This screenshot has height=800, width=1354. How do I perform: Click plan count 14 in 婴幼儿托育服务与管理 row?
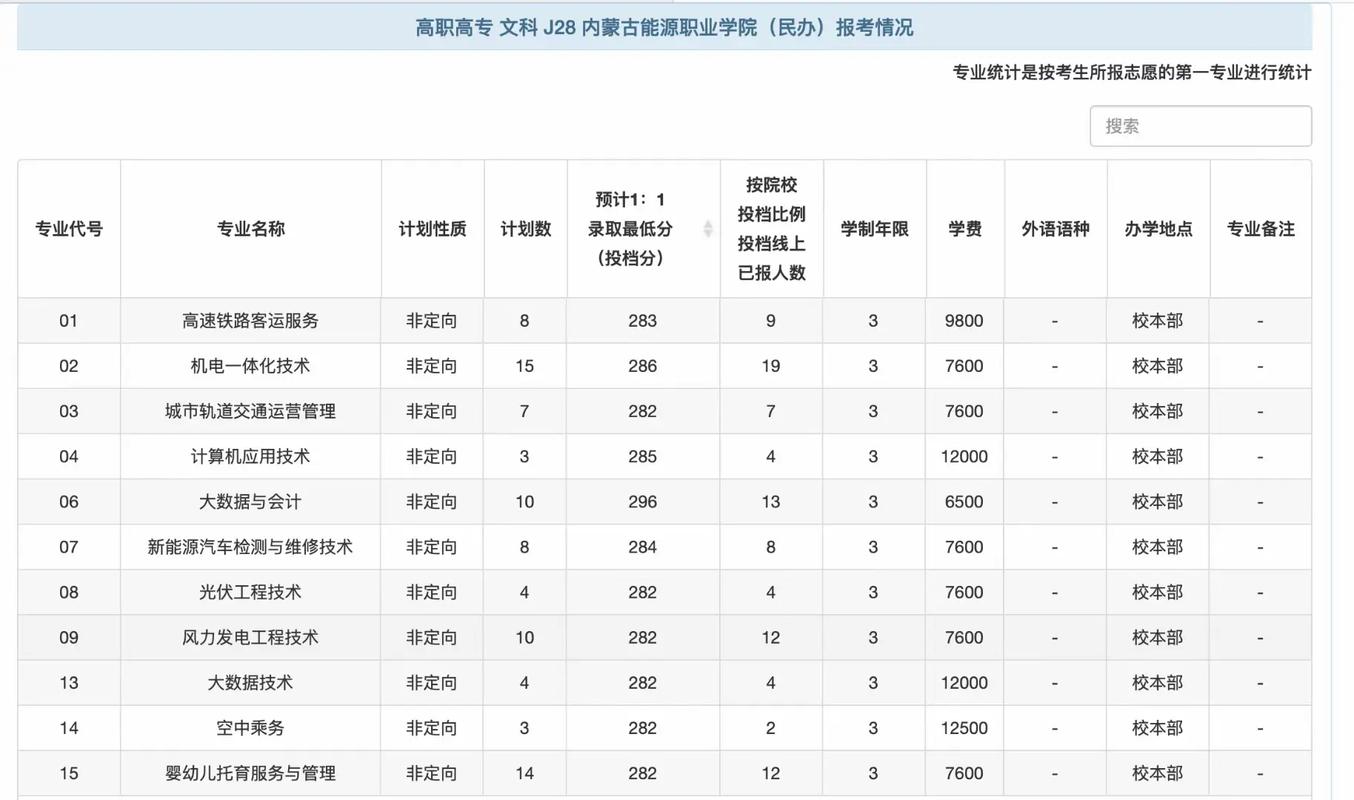pyautogui.click(x=525, y=773)
